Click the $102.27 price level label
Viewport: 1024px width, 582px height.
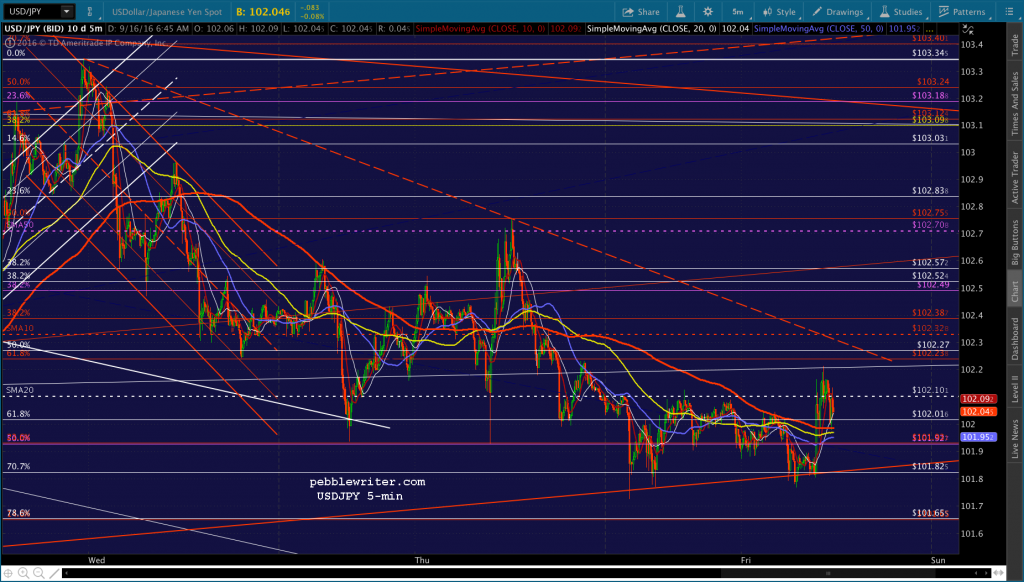(933, 344)
